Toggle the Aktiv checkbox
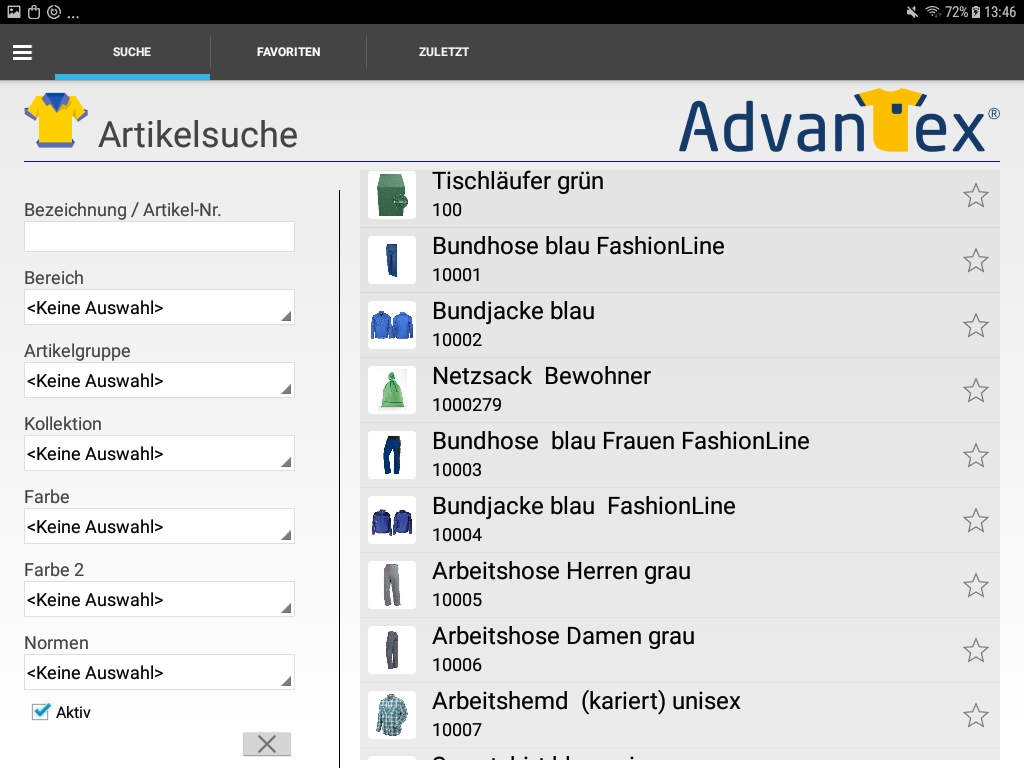 coord(40,712)
